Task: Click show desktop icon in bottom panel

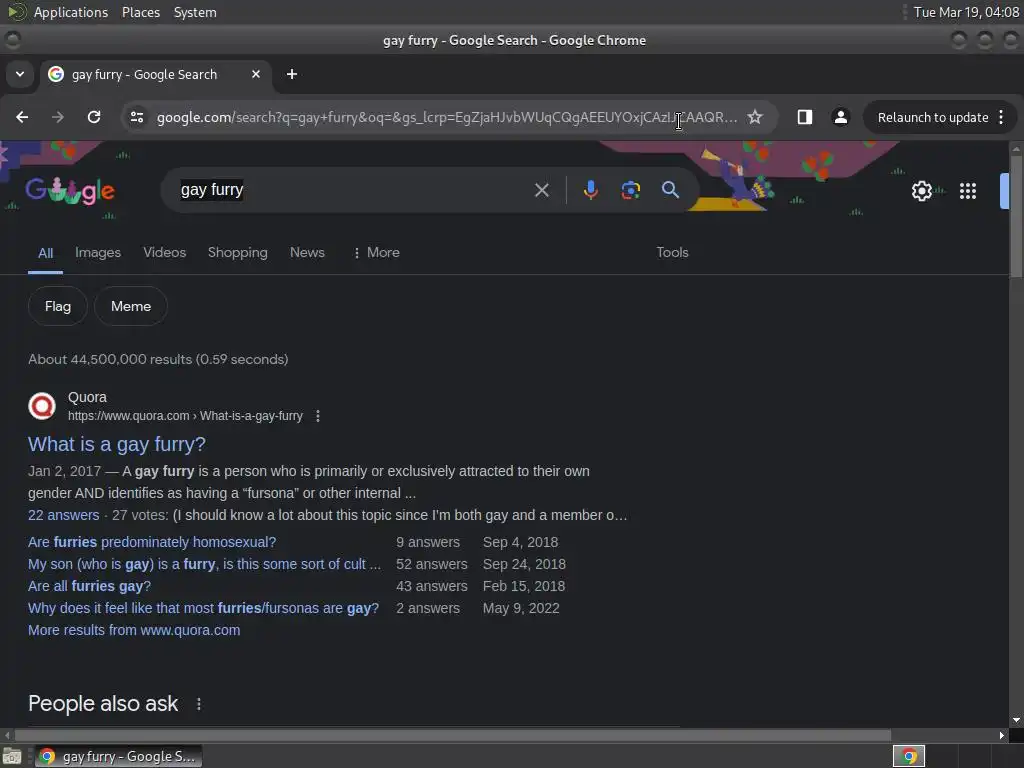Action: click(12, 756)
